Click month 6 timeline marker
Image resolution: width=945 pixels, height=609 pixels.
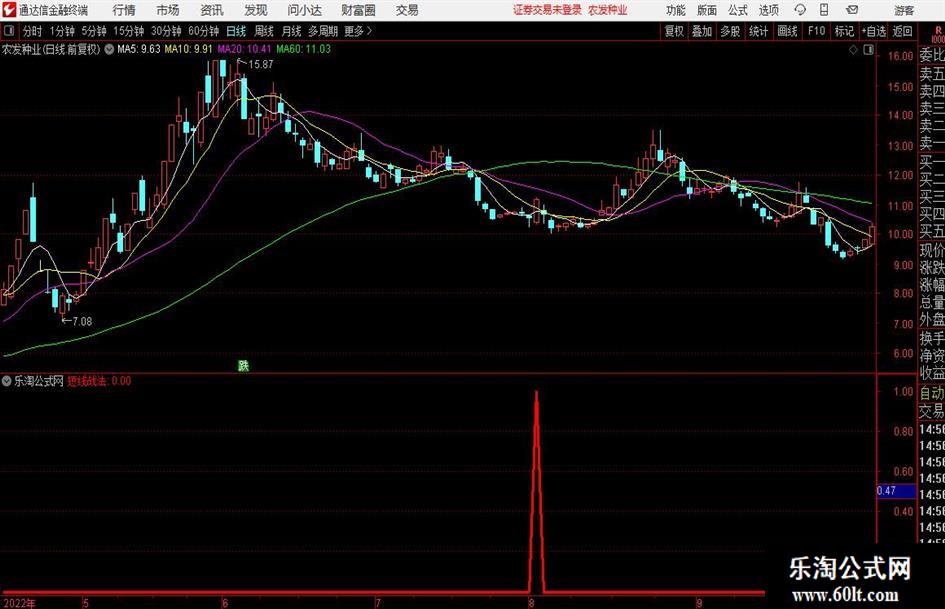(225, 603)
